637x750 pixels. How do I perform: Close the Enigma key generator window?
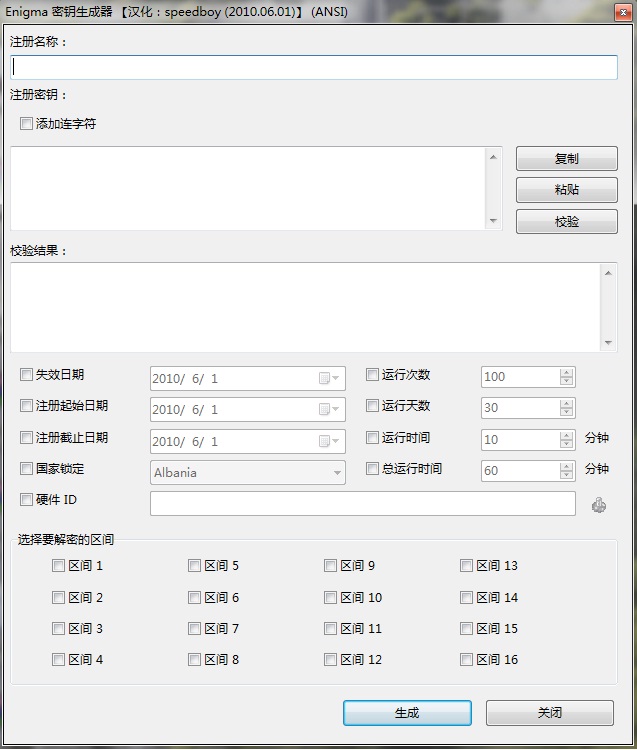coord(623,13)
